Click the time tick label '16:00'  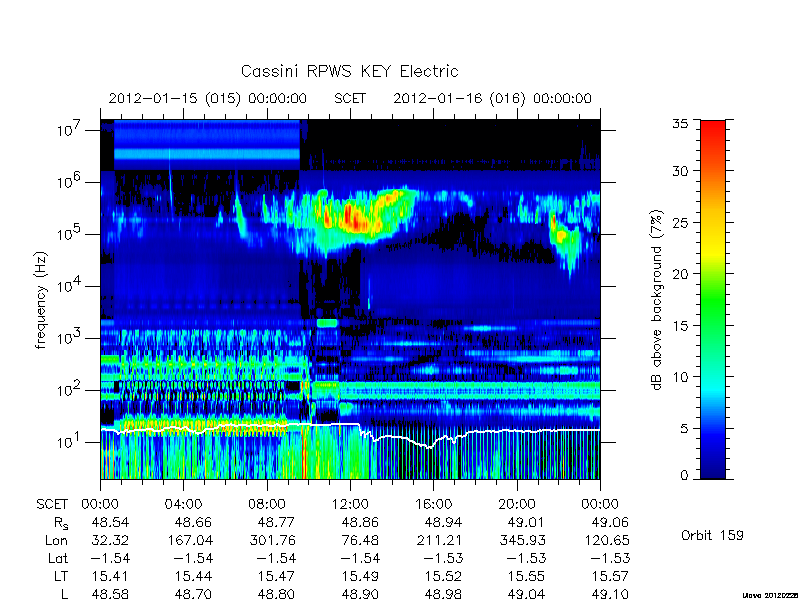tap(434, 505)
